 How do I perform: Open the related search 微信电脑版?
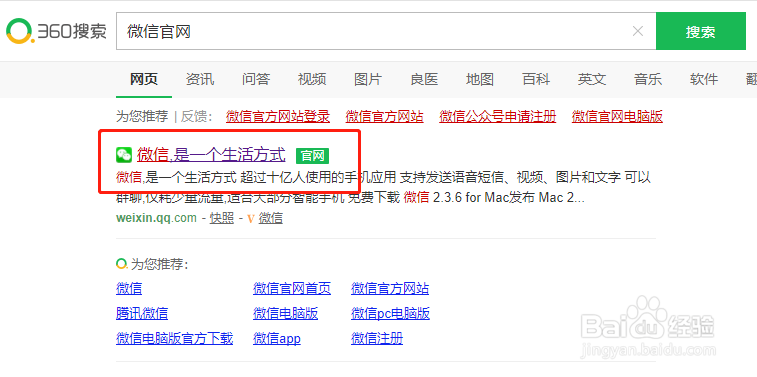(286, 314)
